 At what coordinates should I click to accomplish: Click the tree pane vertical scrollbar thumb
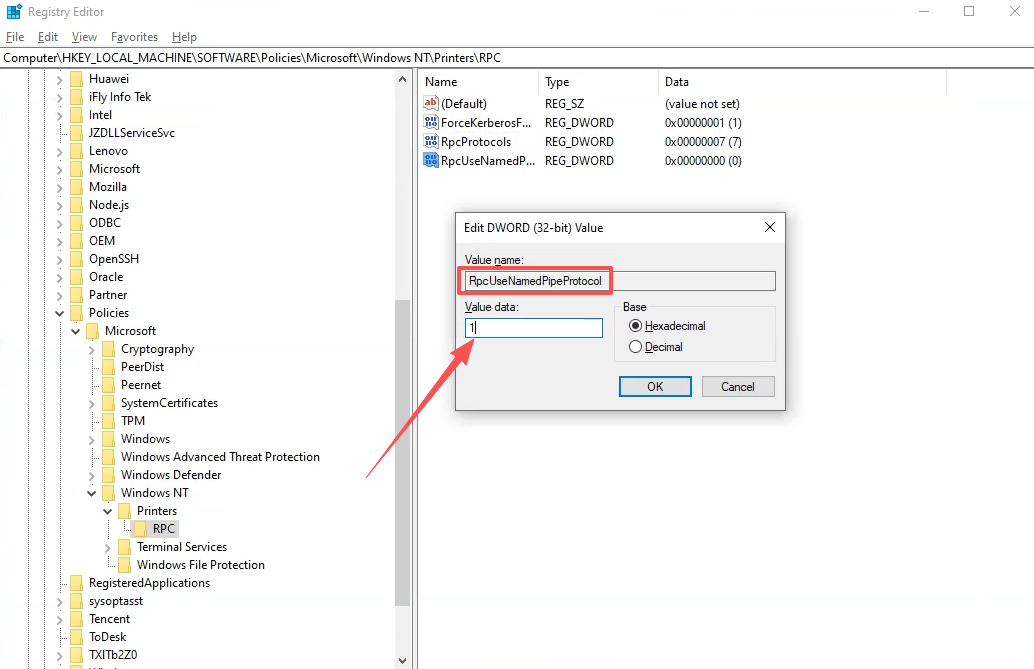[402, 453]
